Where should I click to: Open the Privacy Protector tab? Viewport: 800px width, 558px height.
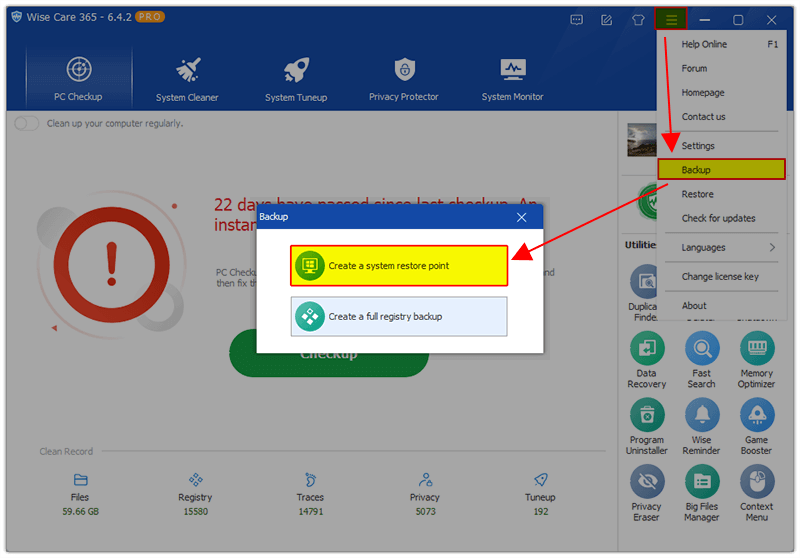404,78
